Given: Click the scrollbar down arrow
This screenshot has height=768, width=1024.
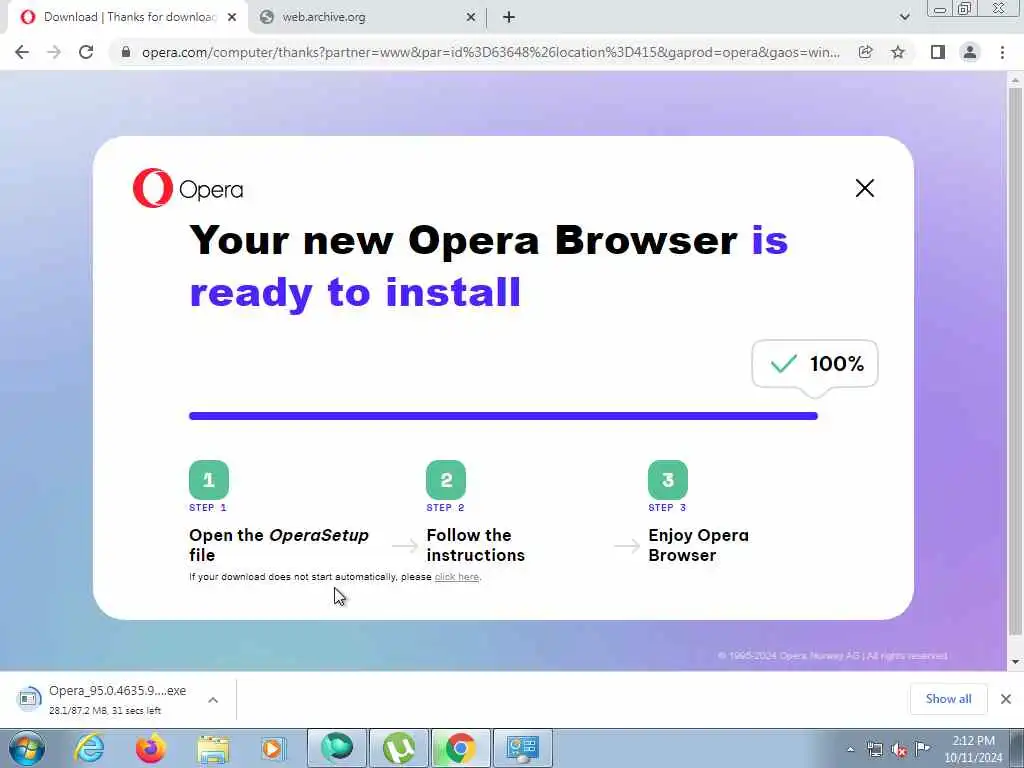Looking at the screenshot, I should coord(1015,662).
